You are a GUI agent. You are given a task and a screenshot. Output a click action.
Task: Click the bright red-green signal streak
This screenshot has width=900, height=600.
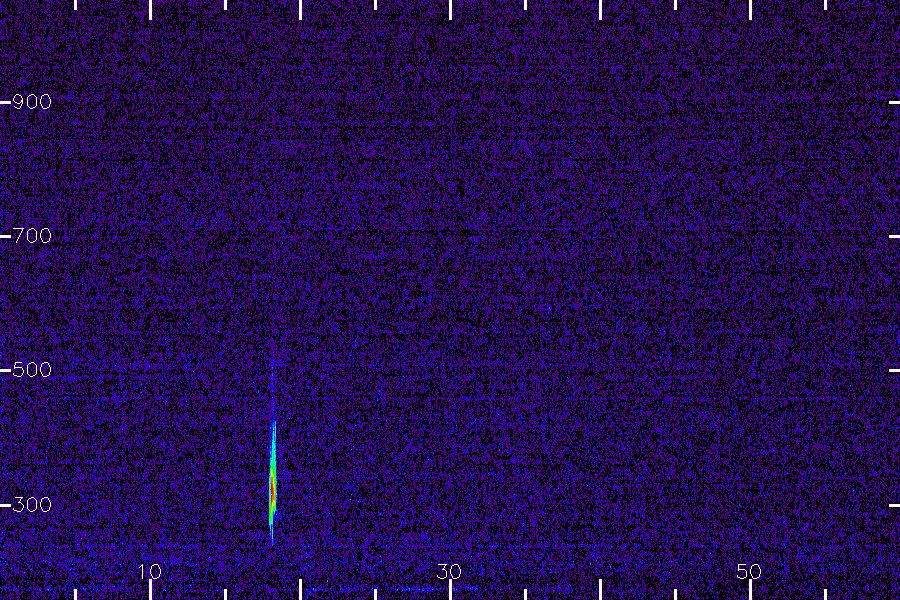[x=273, y=482]
